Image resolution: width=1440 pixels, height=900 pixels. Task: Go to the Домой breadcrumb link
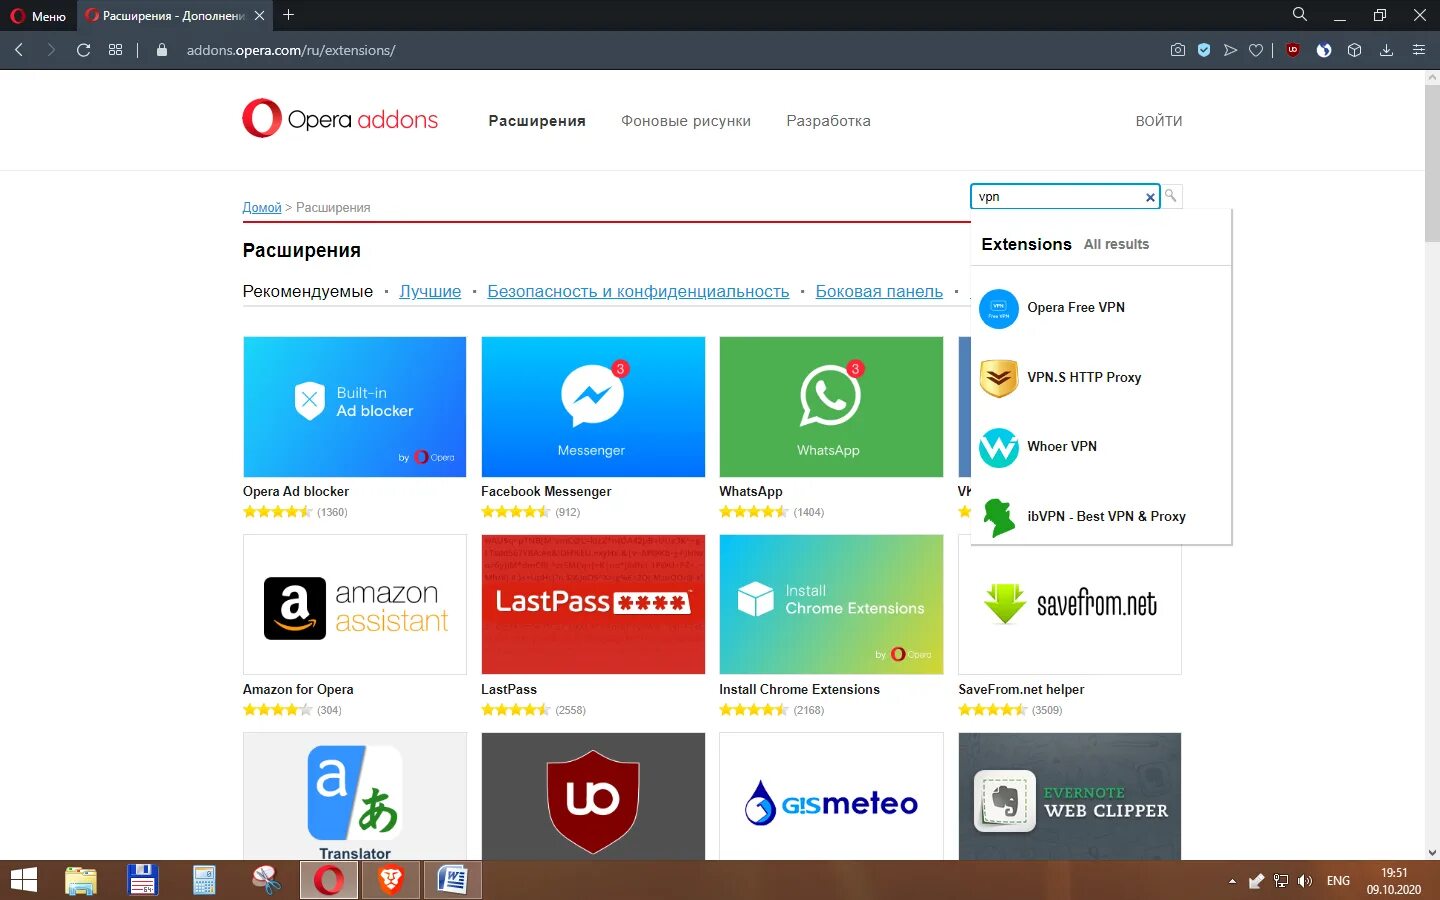coord(262,207)
